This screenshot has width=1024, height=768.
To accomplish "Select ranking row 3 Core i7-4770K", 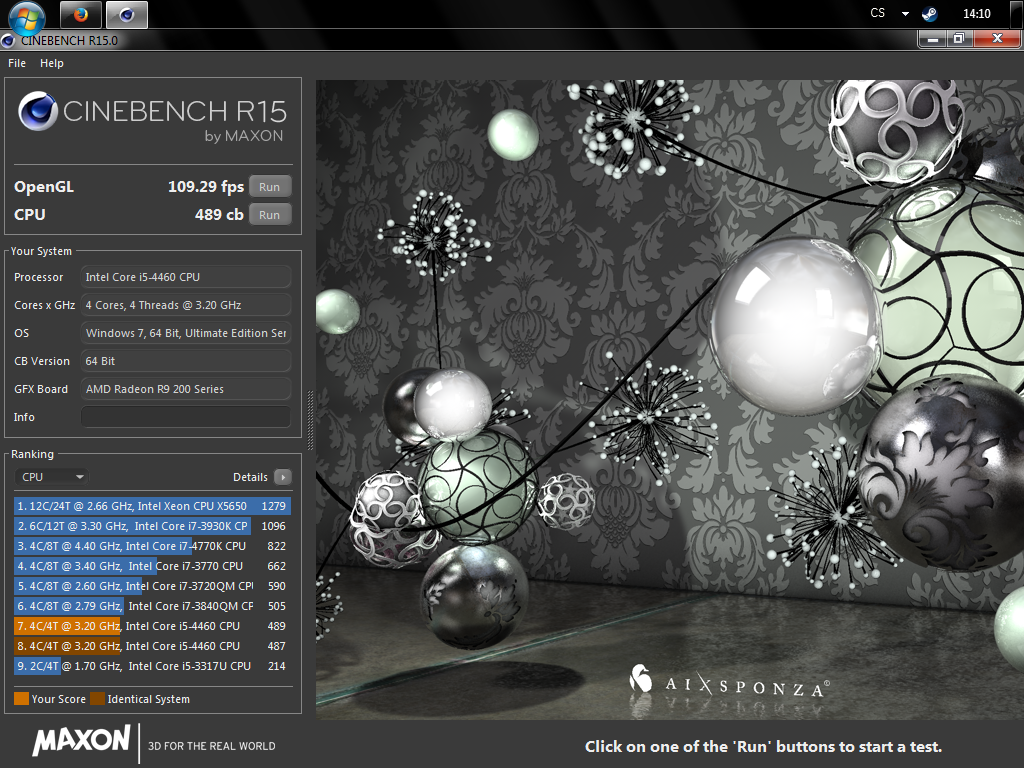I will coord(152,546).
